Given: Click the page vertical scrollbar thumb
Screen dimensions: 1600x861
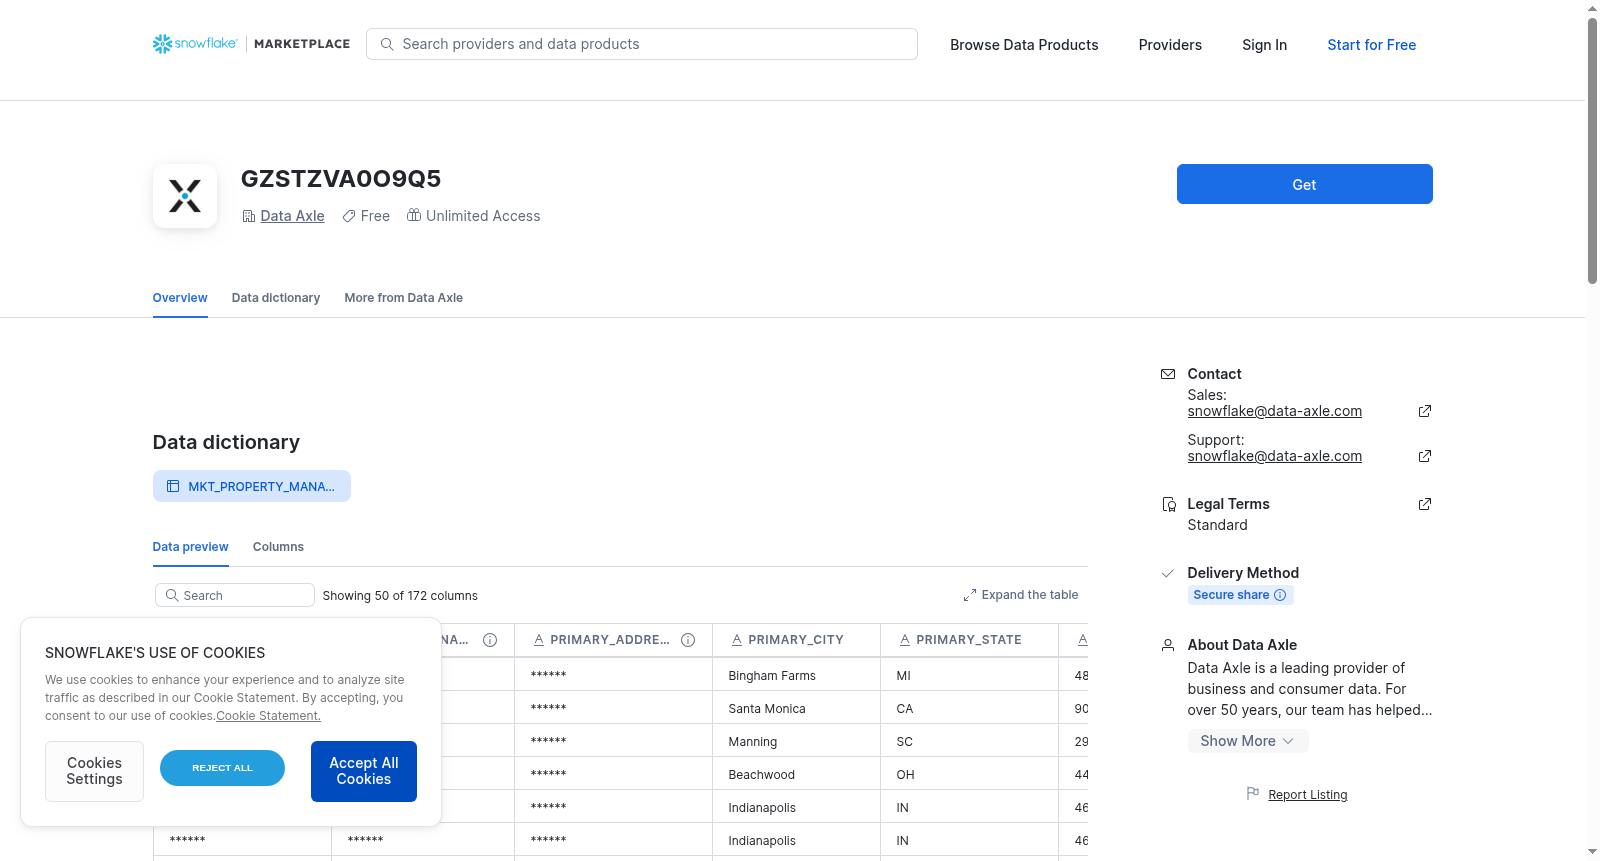Looking at the screenshot, I should point(1592,150).
